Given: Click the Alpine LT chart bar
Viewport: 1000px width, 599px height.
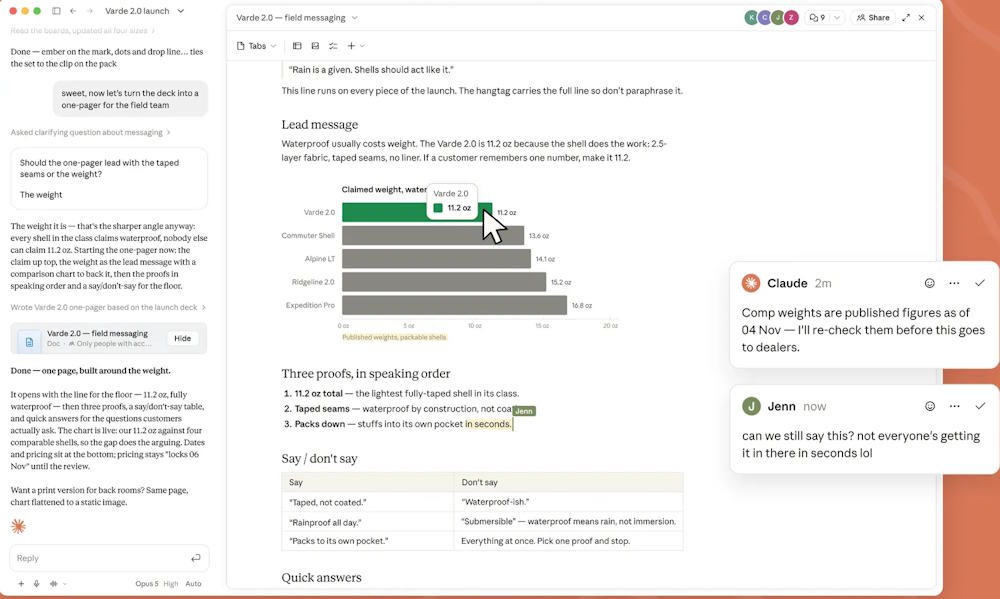Looking at the screenshot, I should point(437,259).
